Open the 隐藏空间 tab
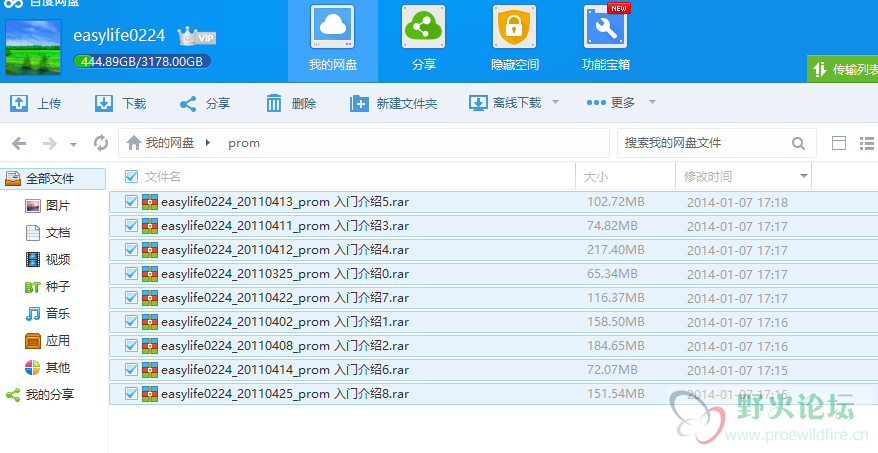The width and height of the screenshot is (878, 453). [x=514, y=40]
